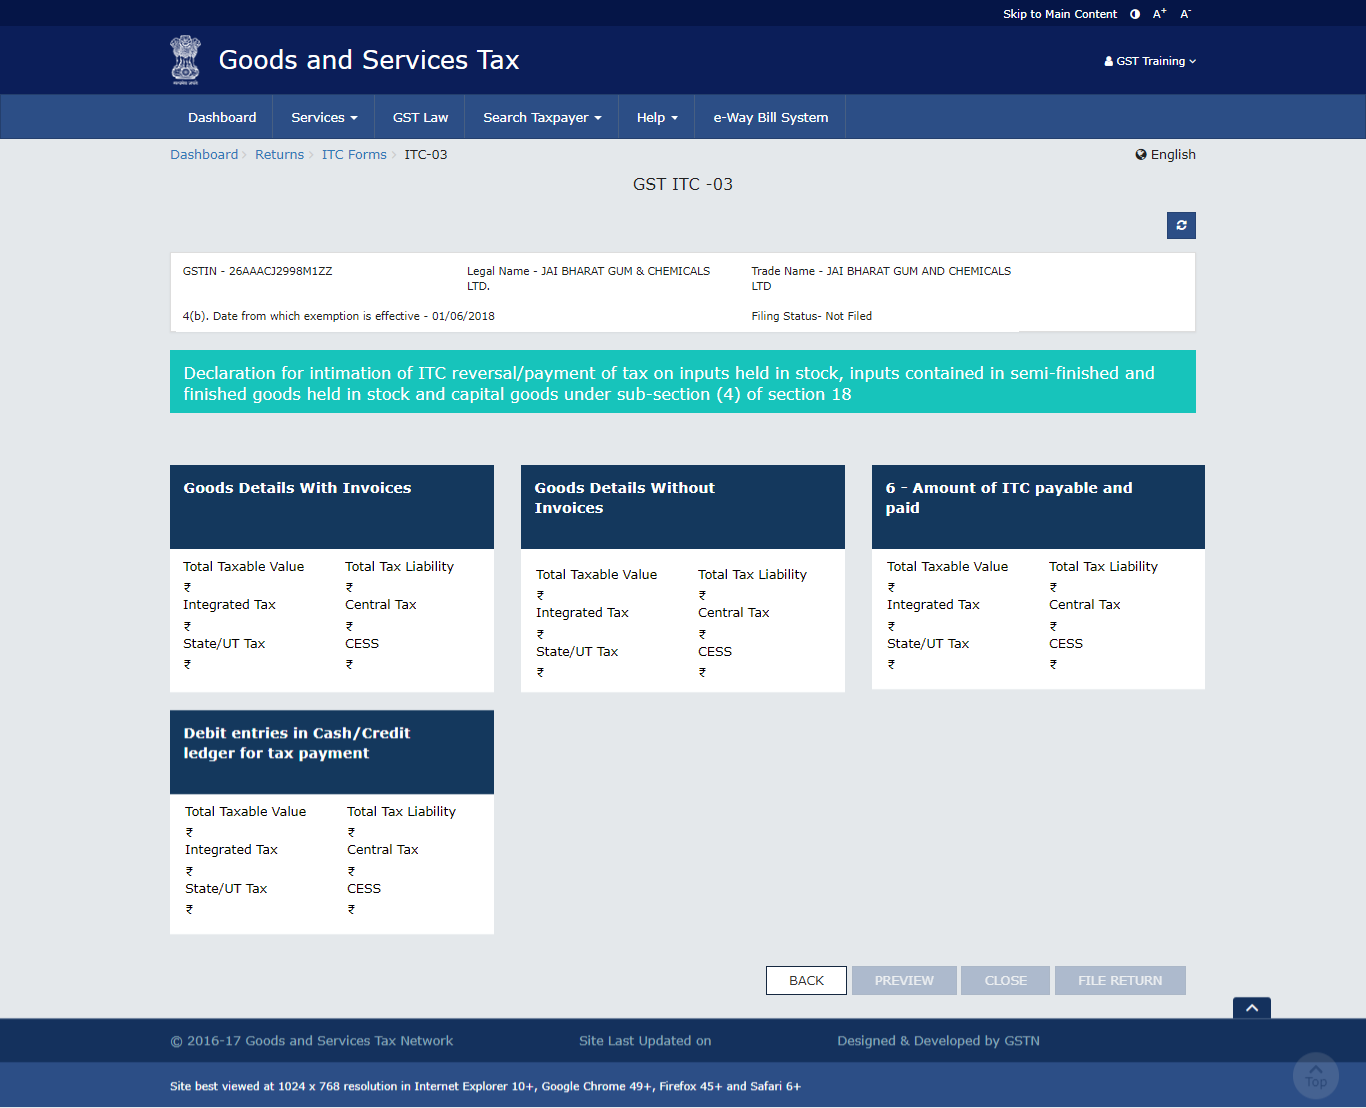Click Skip to Main Content link
This screenshot has height=1108, width=1366.
point(1060,14)
